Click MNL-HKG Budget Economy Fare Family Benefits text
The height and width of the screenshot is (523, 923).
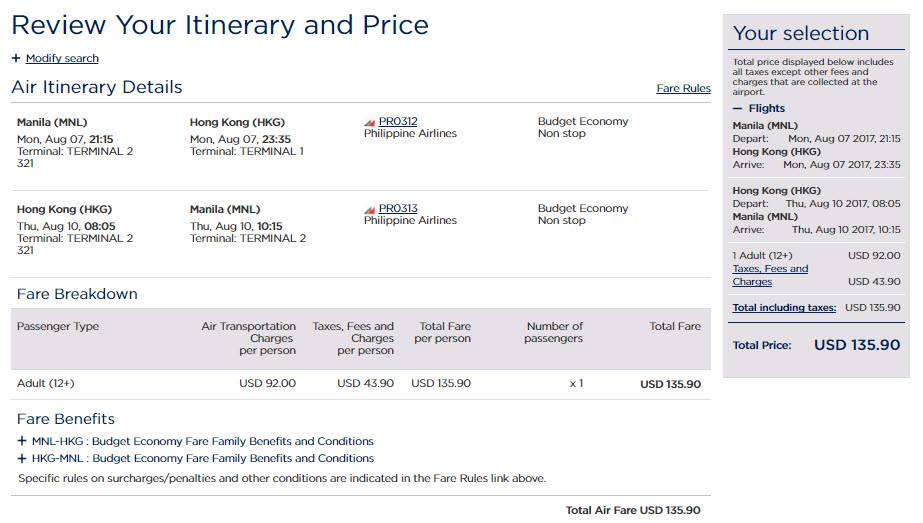coord(203,441)
